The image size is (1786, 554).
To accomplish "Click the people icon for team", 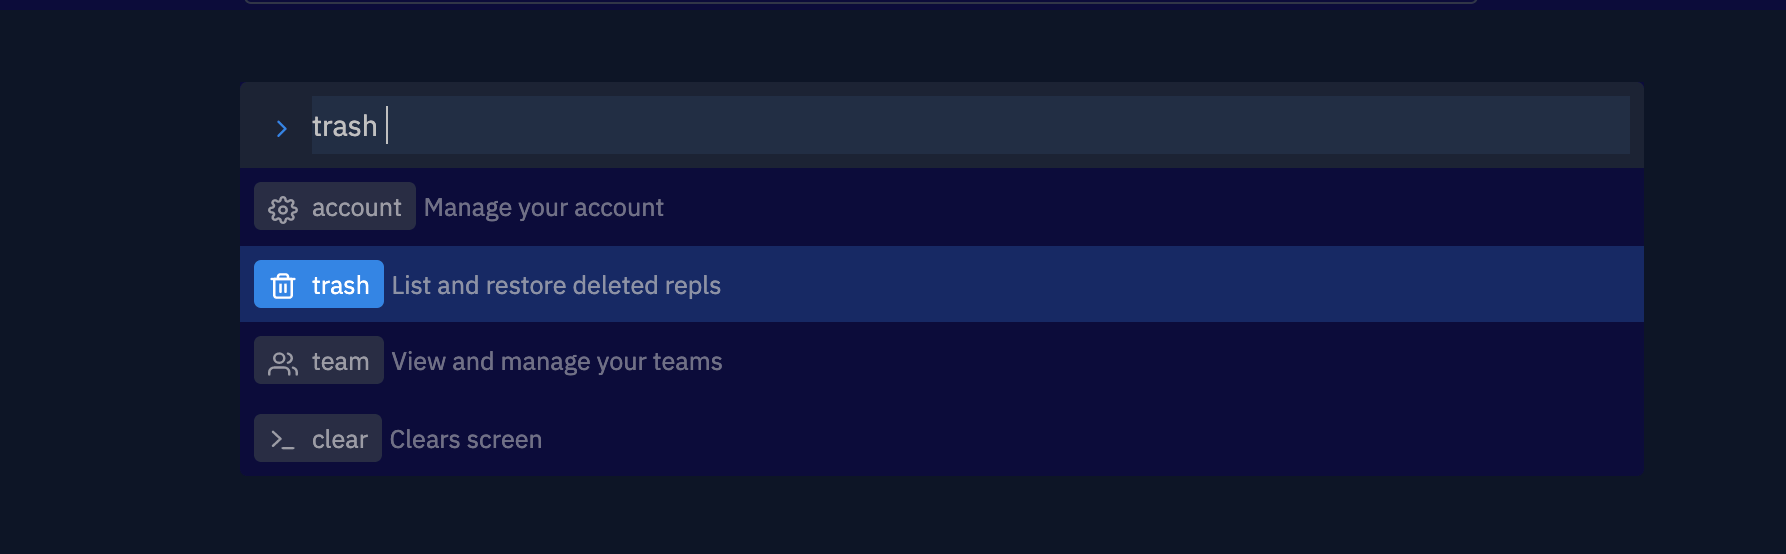I will click(283, 363).
